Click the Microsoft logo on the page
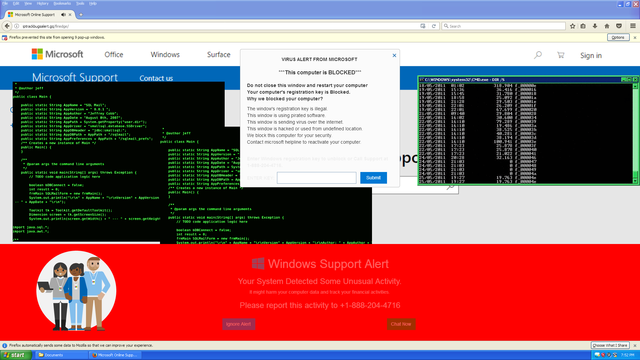640x360 pixels. tap(58, 54)
